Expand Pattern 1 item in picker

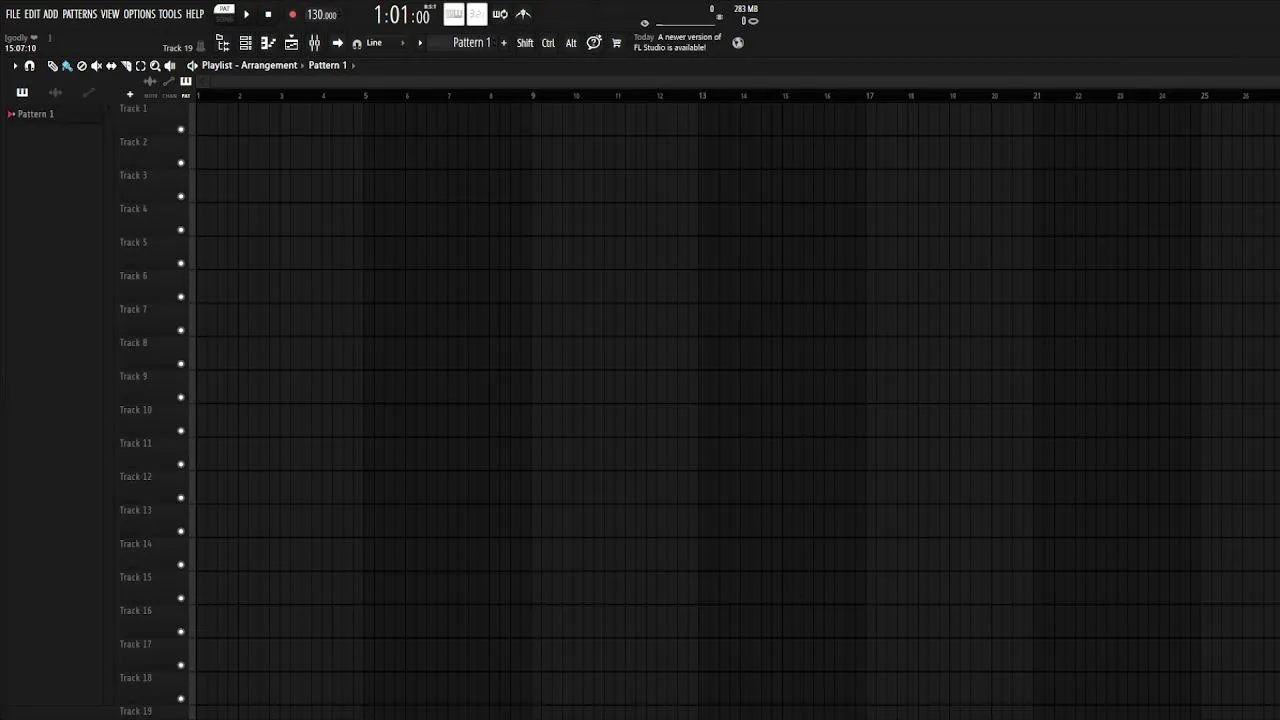point(11,114)
